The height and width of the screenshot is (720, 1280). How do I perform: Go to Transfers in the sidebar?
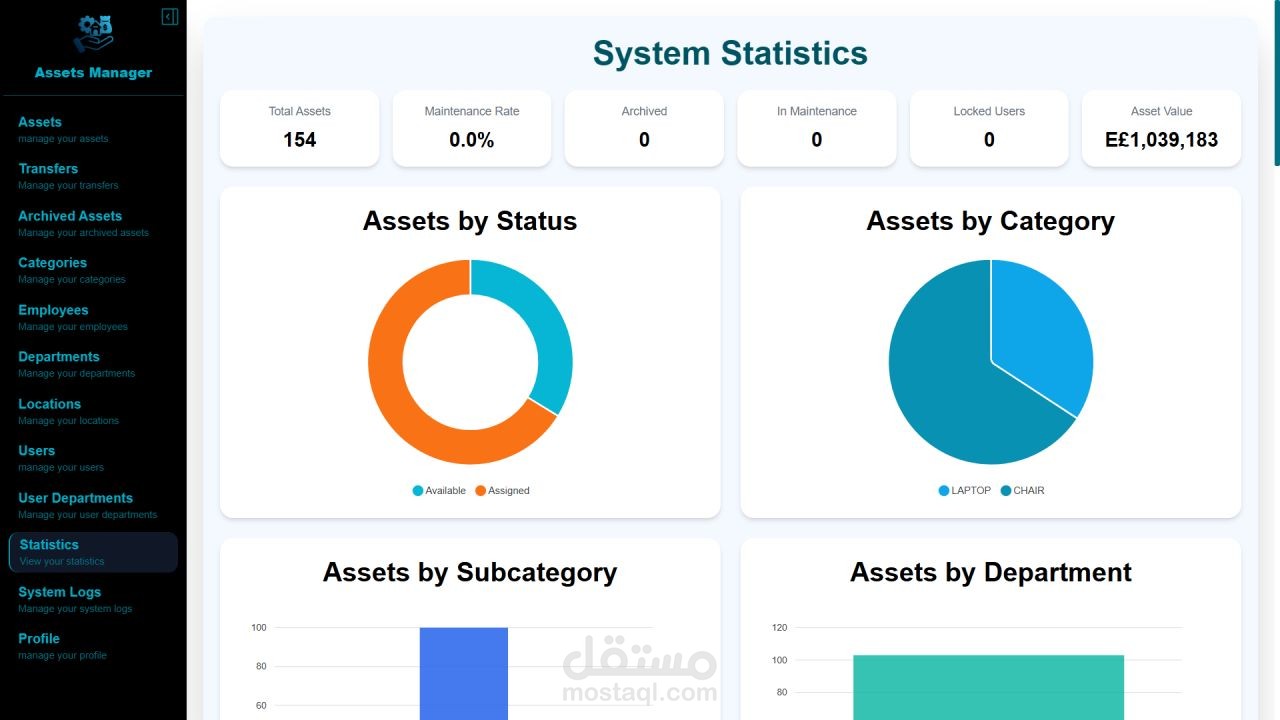[93, 176]
